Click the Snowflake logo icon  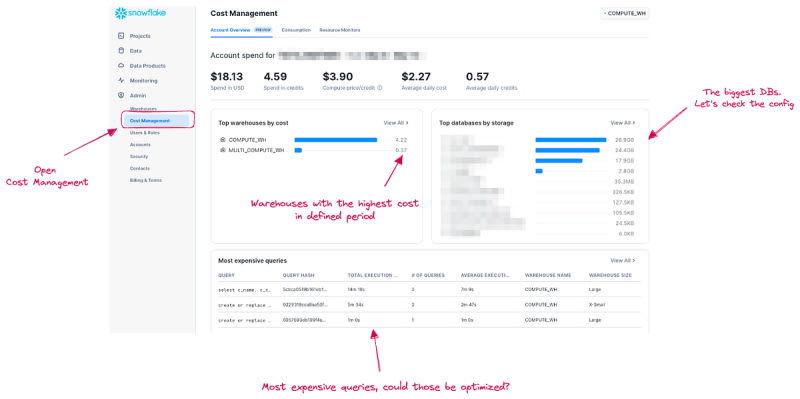tap(121, 13)
